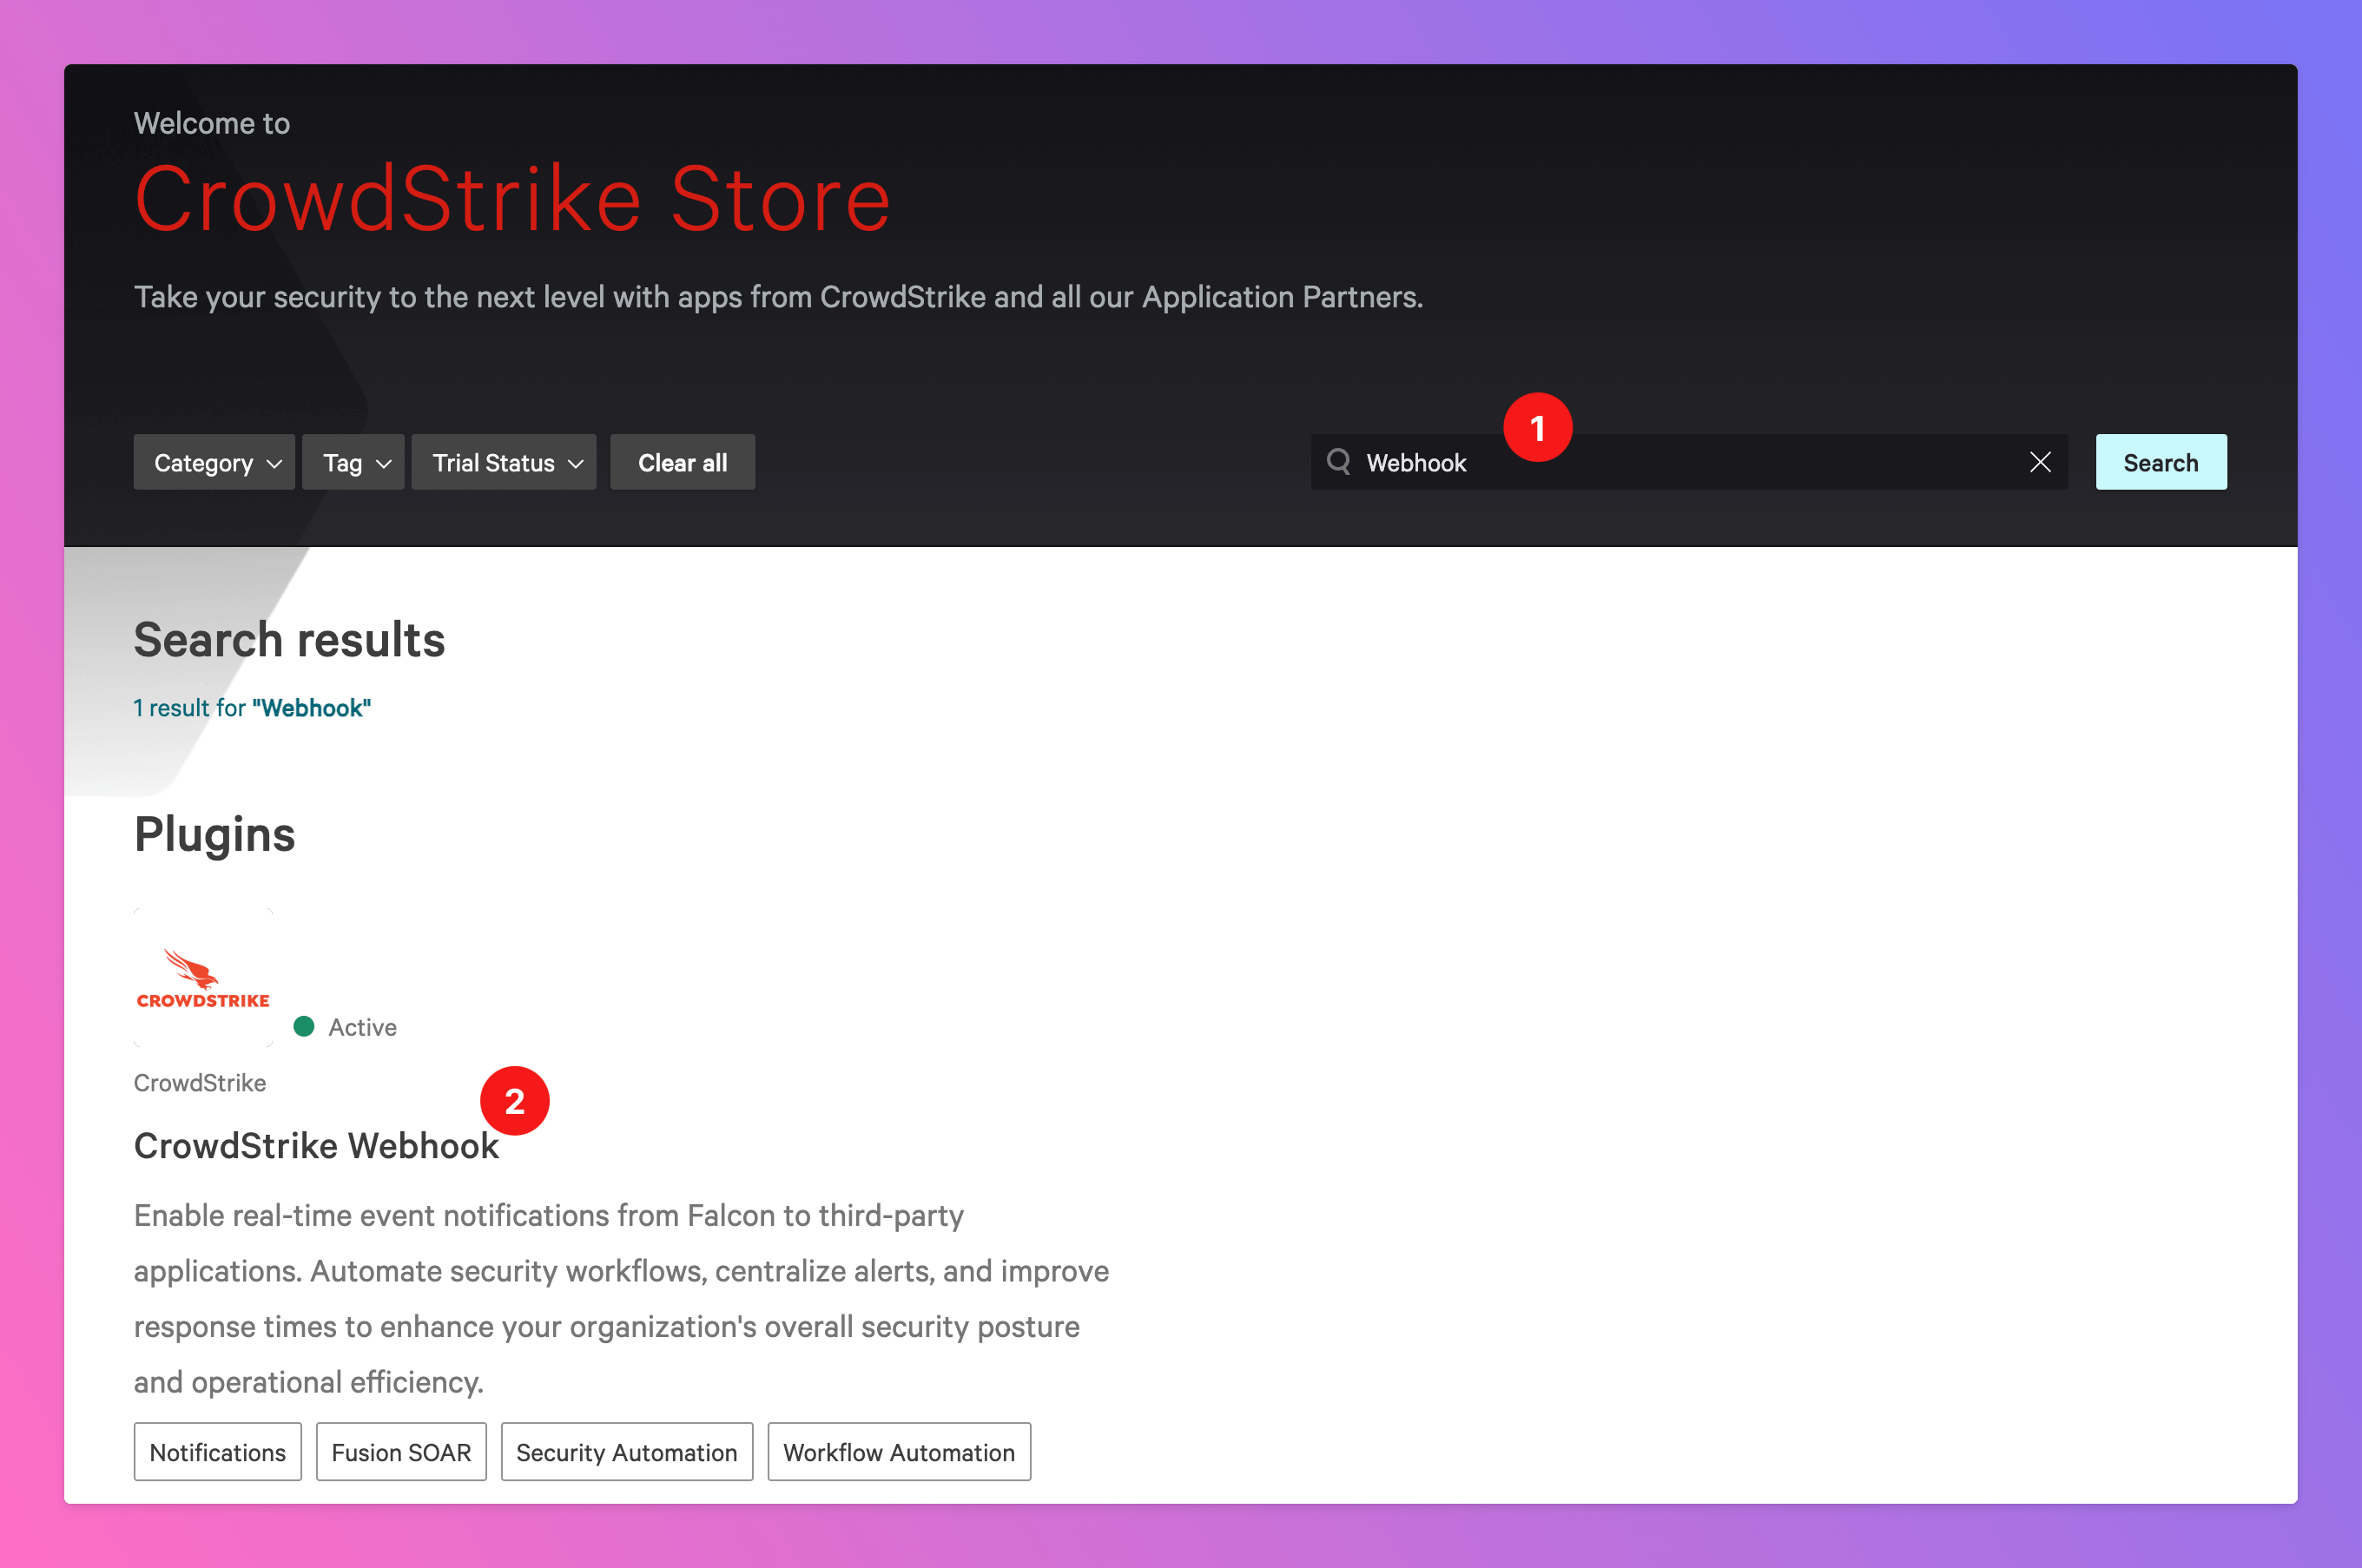Click the red annotation marker 2
This screenshot has width=2362, height=1568.
514,1101
